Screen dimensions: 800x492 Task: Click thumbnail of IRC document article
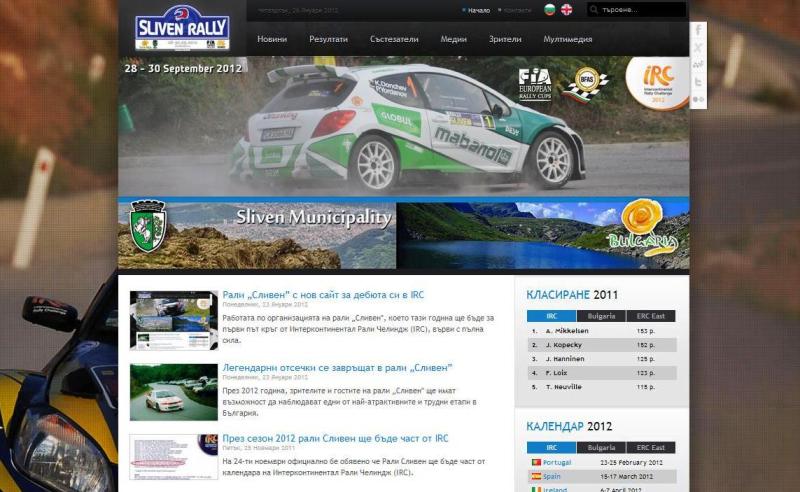(173, 457)
